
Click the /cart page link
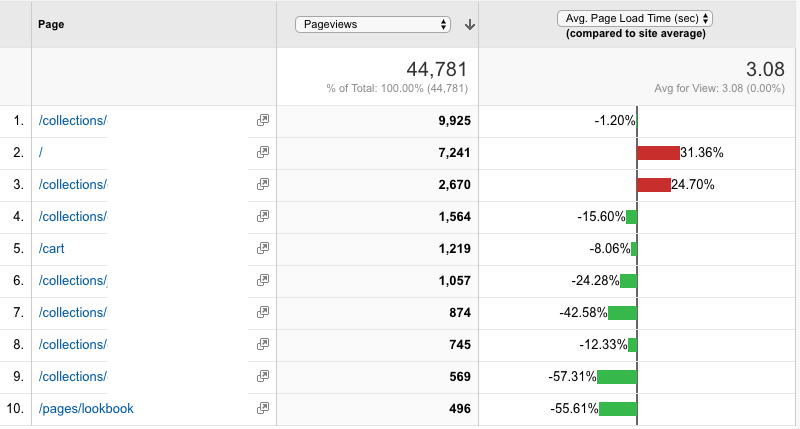(x=52, y=248)
